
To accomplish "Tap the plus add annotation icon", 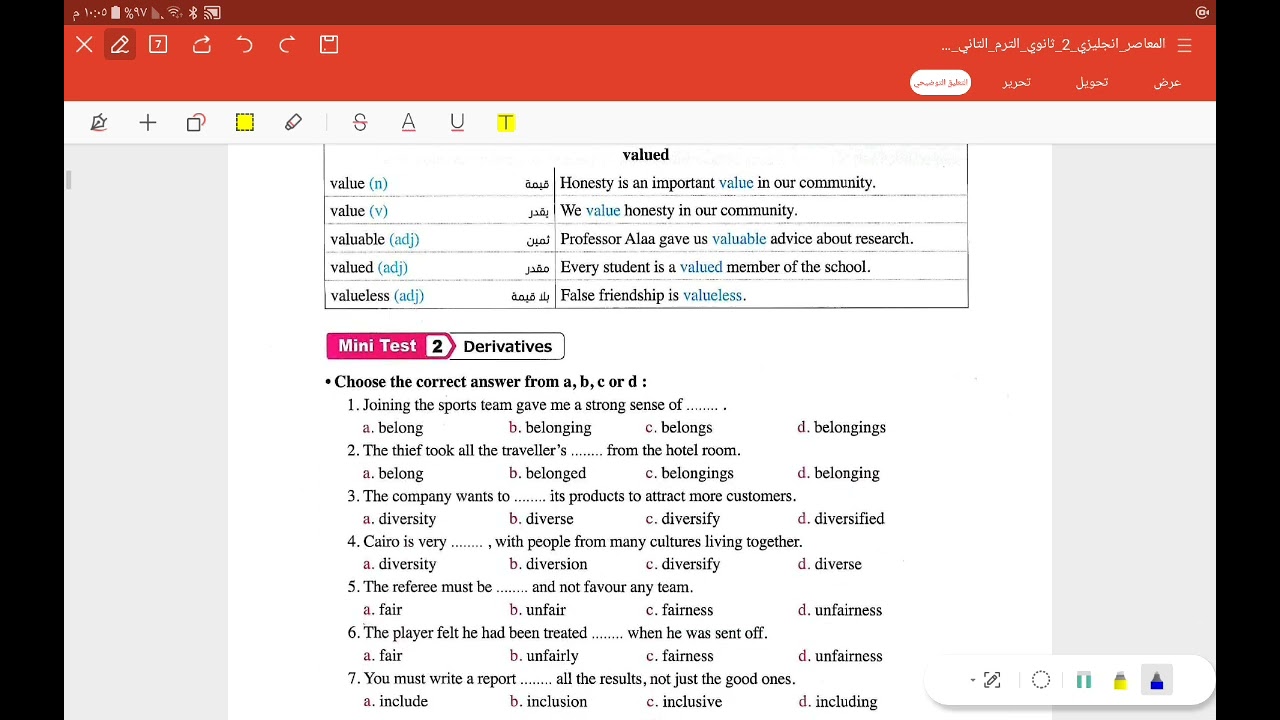I will (148, 122).
